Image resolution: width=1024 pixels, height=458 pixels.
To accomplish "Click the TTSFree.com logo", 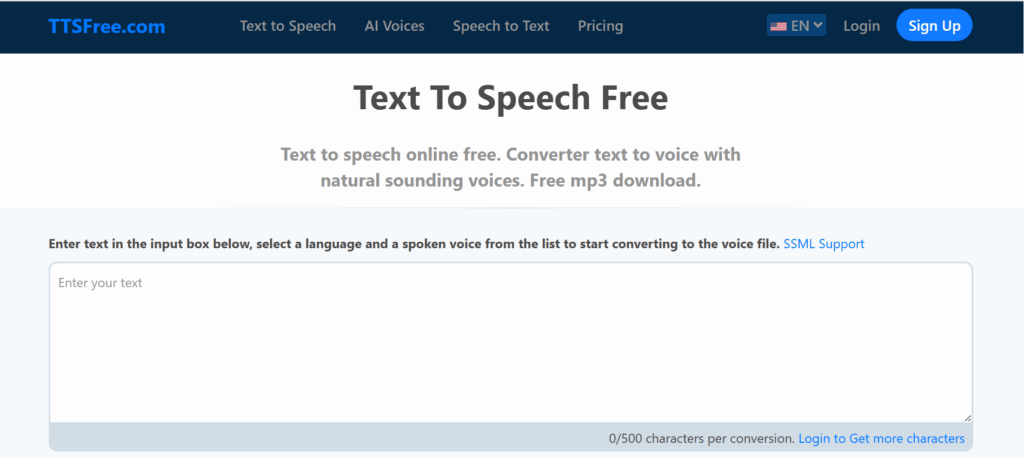I will pos(107,26).
